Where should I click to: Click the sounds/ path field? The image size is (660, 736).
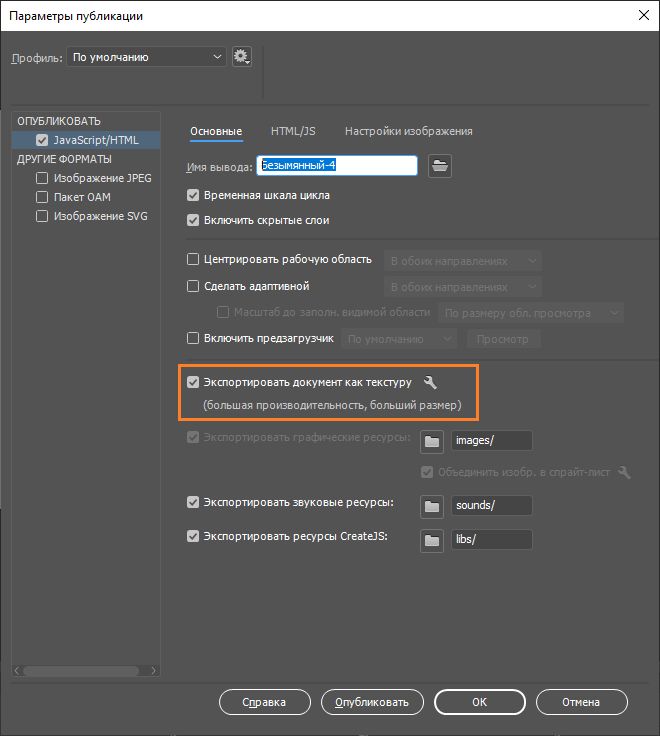[491, 506]
